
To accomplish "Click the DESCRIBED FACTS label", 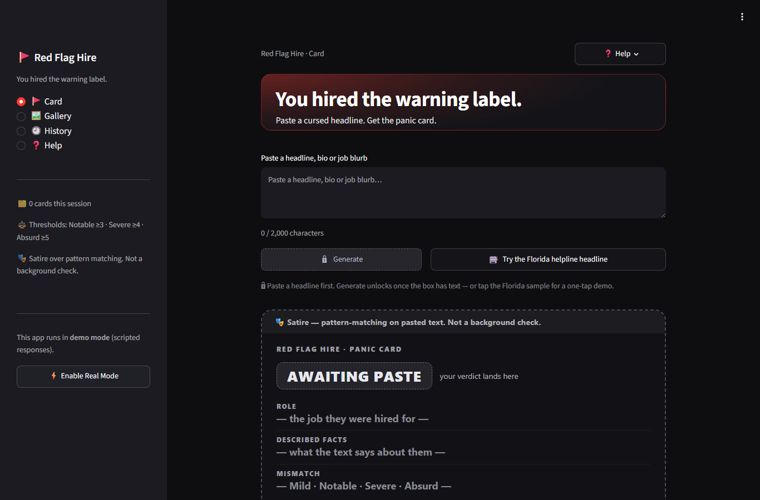I will [x=312, y=440].
